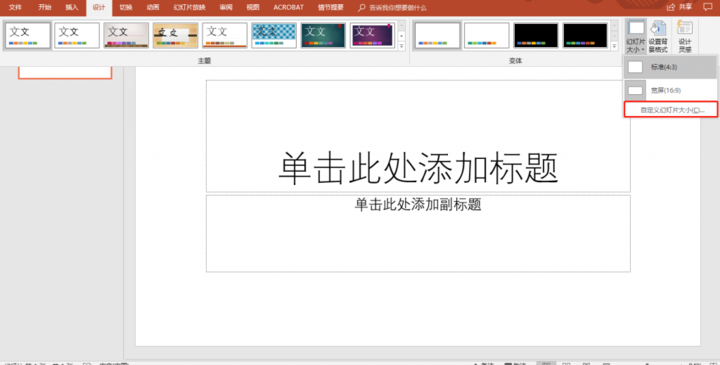
Task: Open the 审阅 ribbon tab
Action: coord(225,7)
